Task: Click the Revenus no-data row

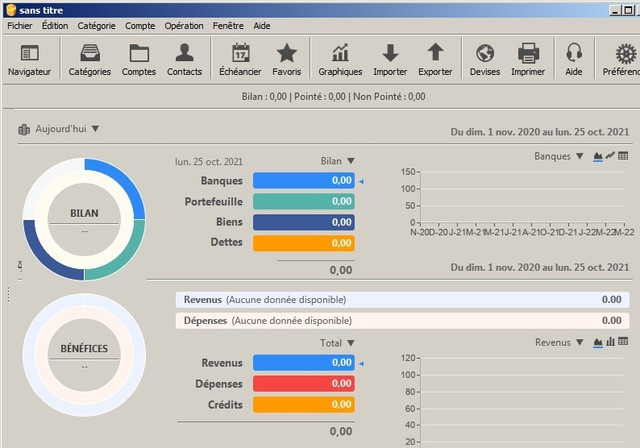Action: pyautogui.click(x=402, y=299)
